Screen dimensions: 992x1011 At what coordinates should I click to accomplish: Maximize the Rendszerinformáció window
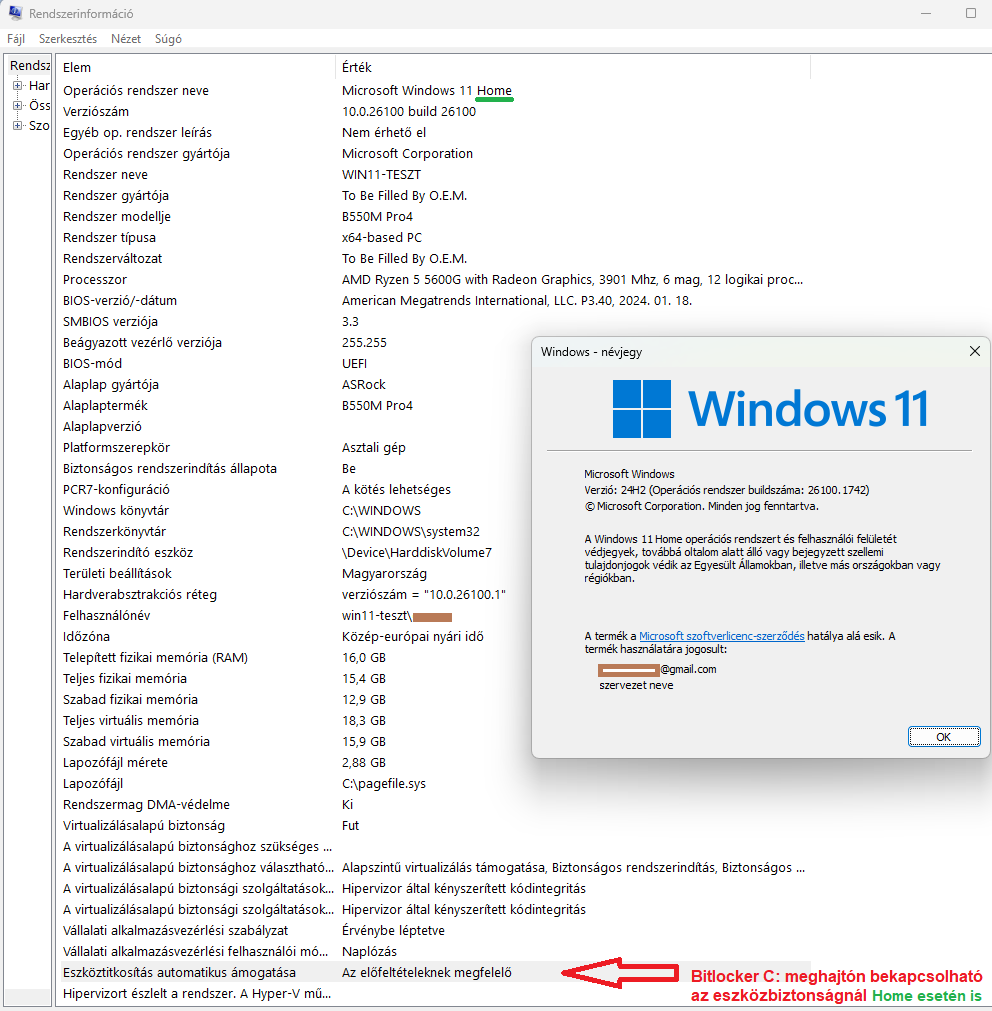971,13
